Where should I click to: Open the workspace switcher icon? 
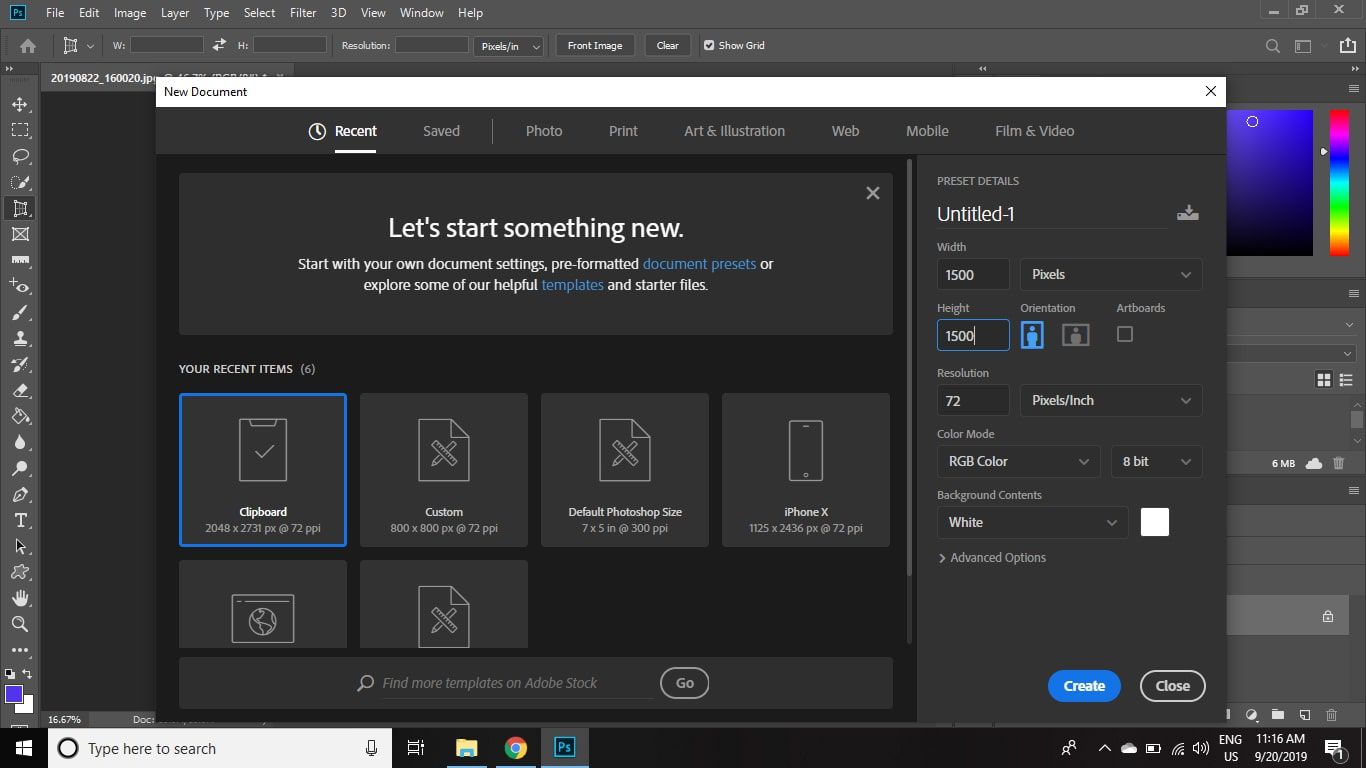click(1303, 45)
